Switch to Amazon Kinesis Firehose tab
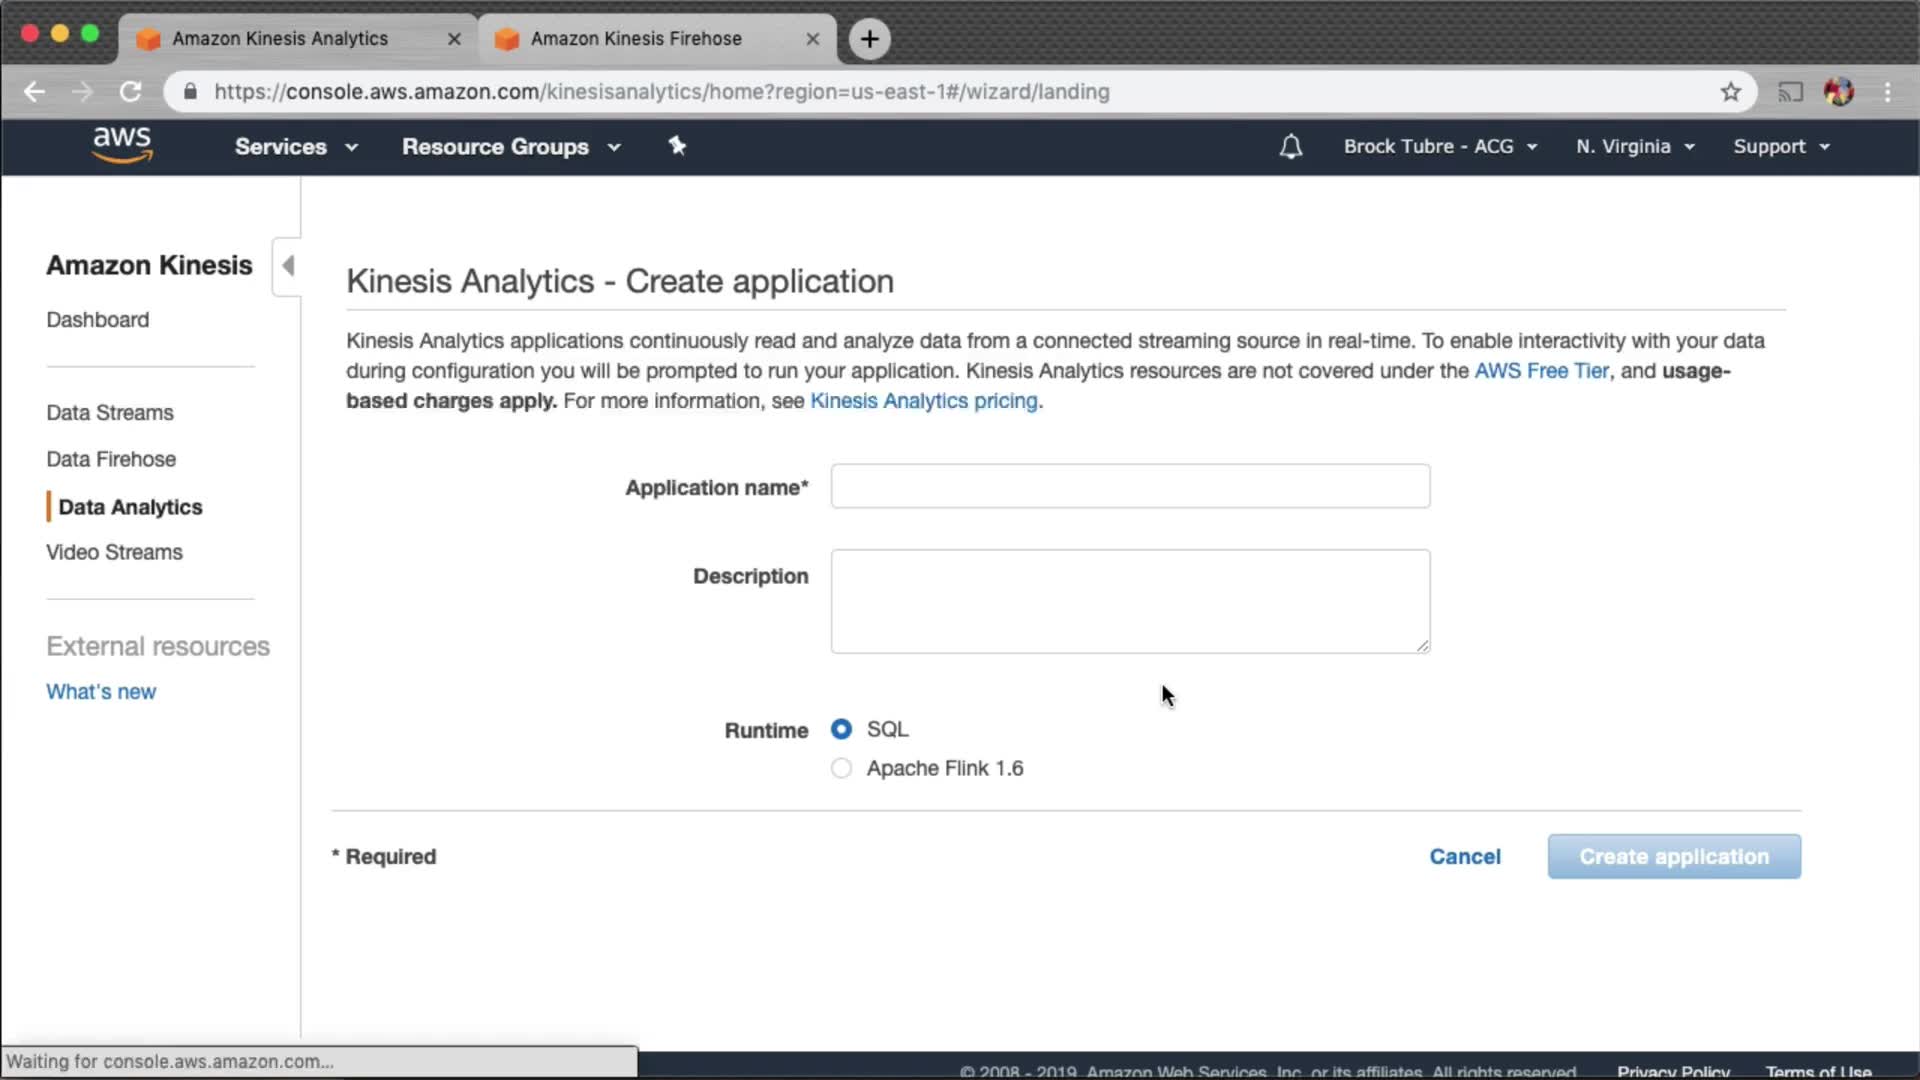Image resolution: width=1920 pixels, height=1080 pixels. point(637,39)
